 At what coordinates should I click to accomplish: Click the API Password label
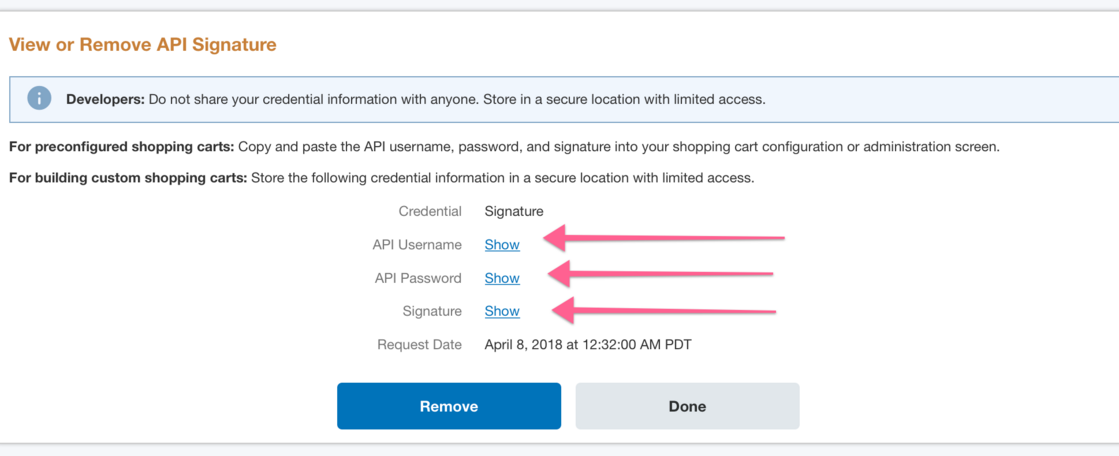(x=418, y=278)
